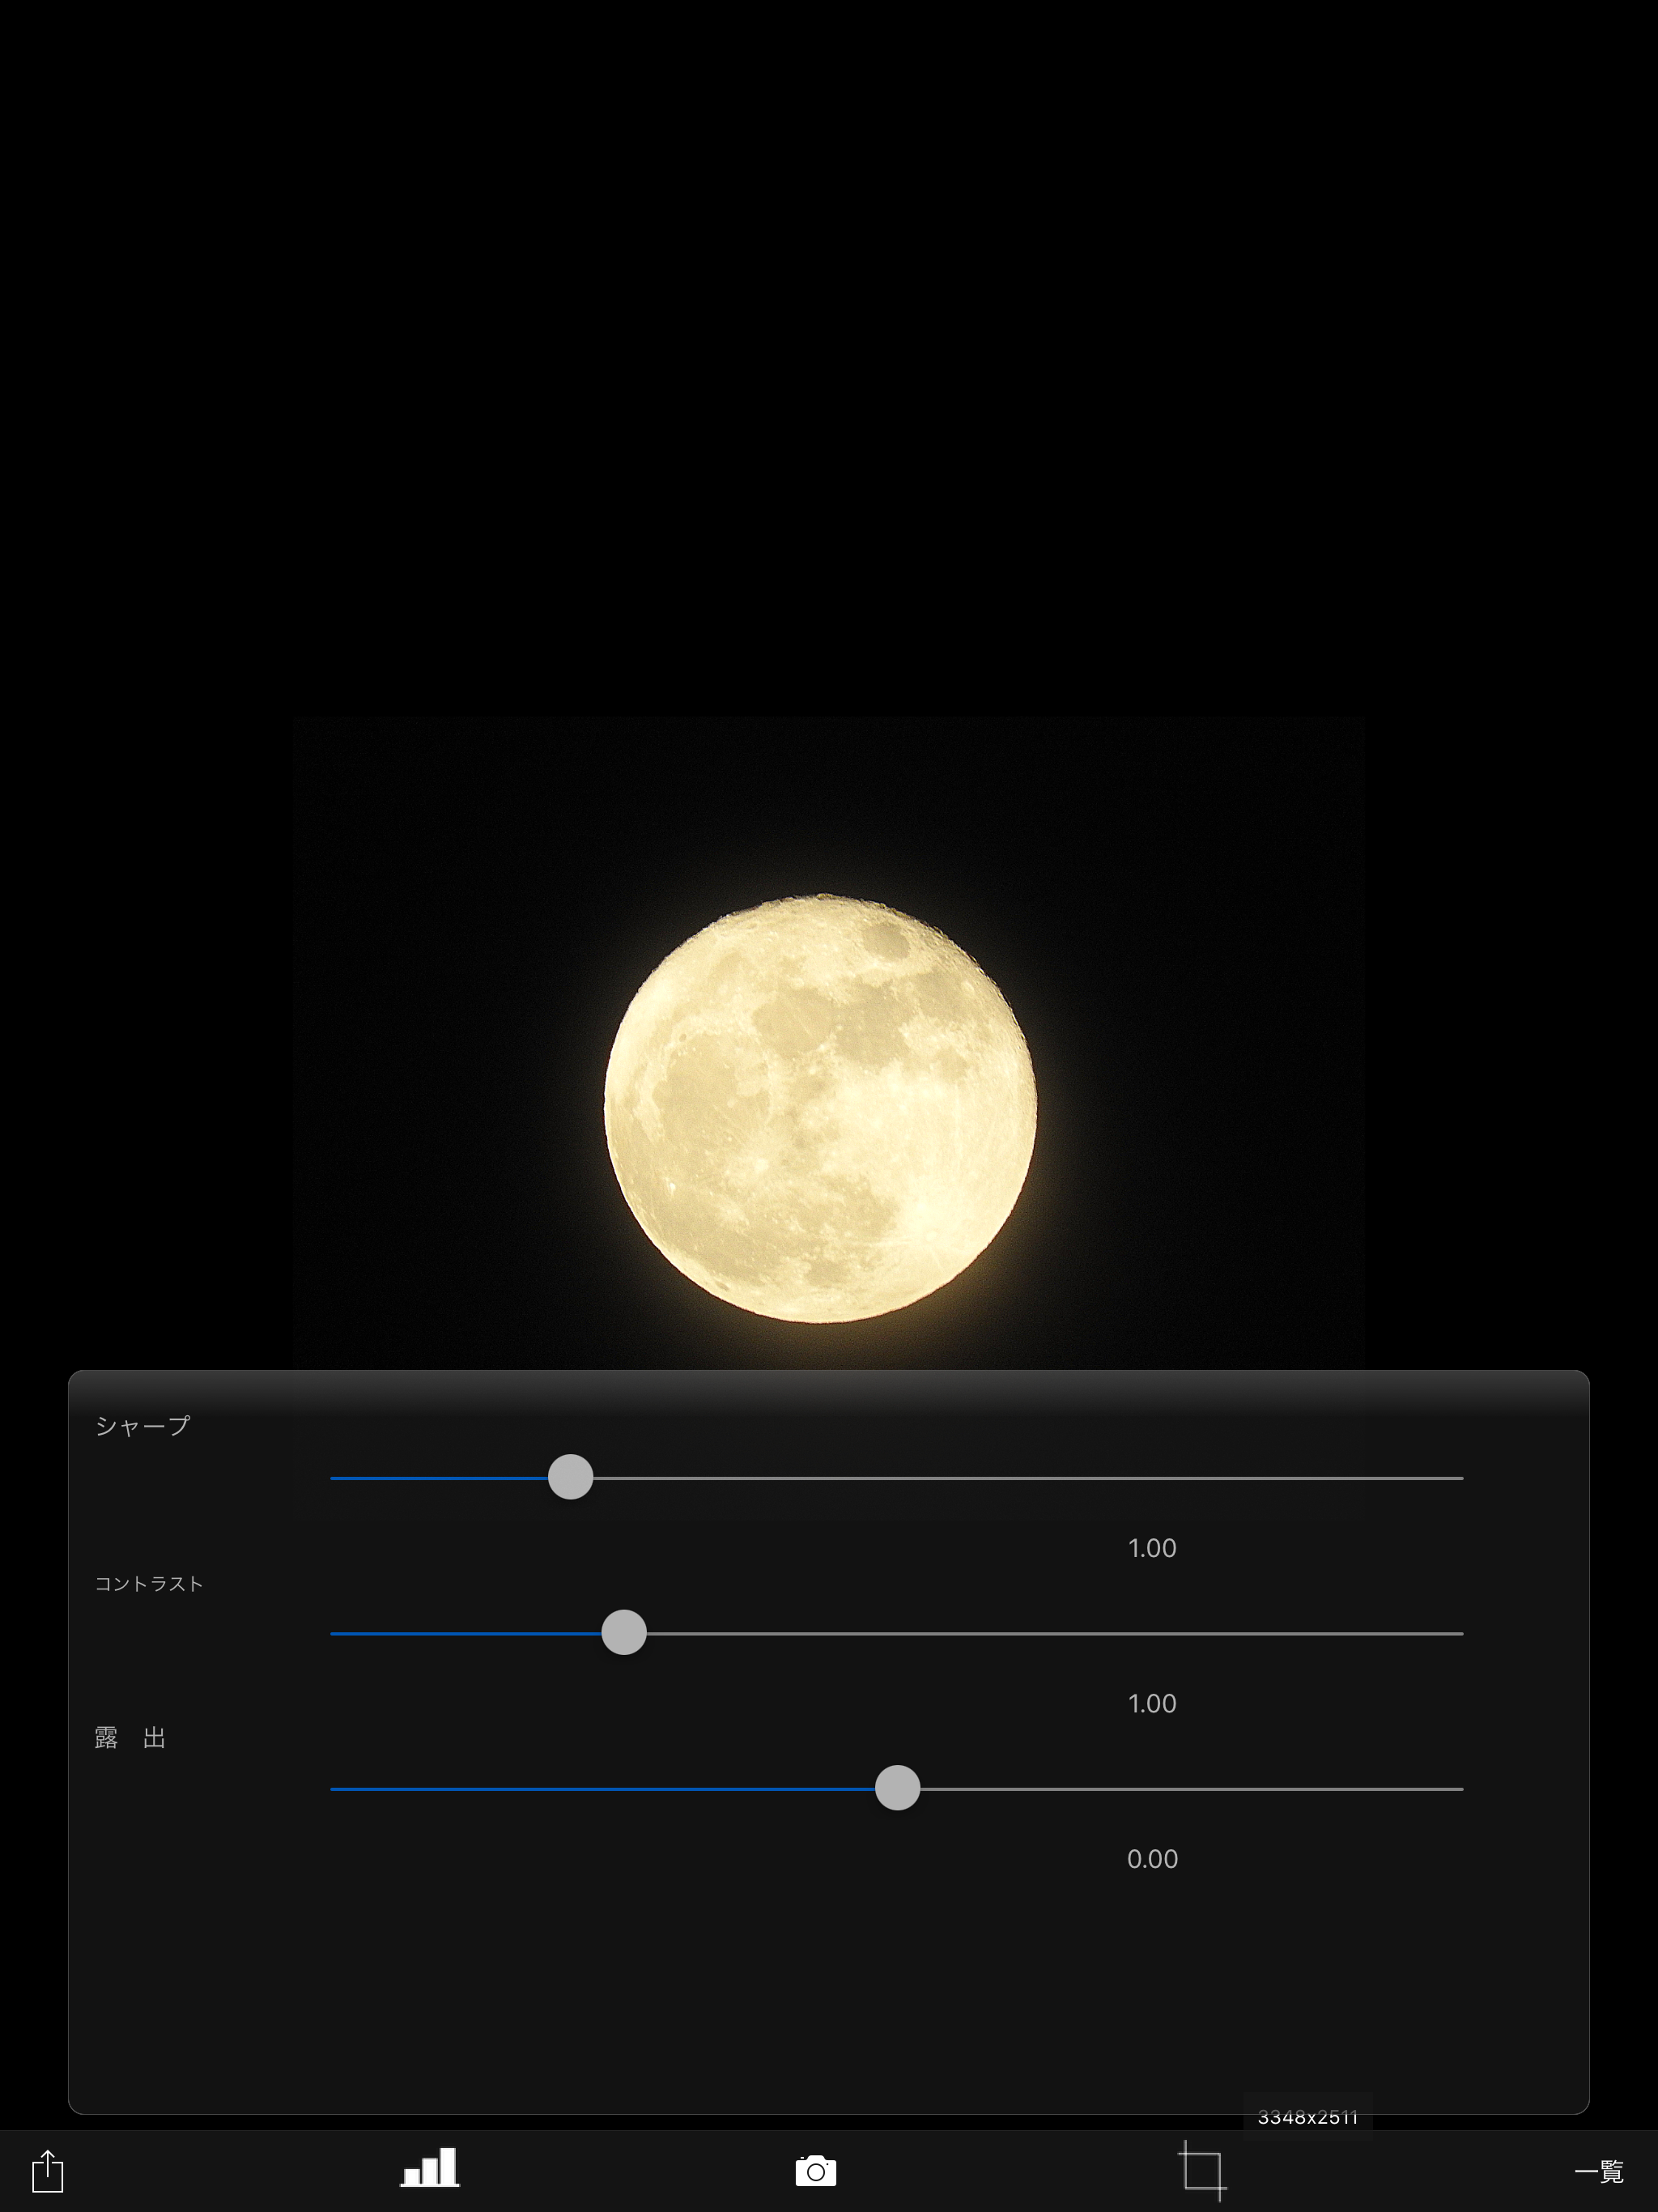This screenshot has width=1658, height=2212.
Task: Tap the 1.00 value under シャープ slider
Action: (1152, 1548)
